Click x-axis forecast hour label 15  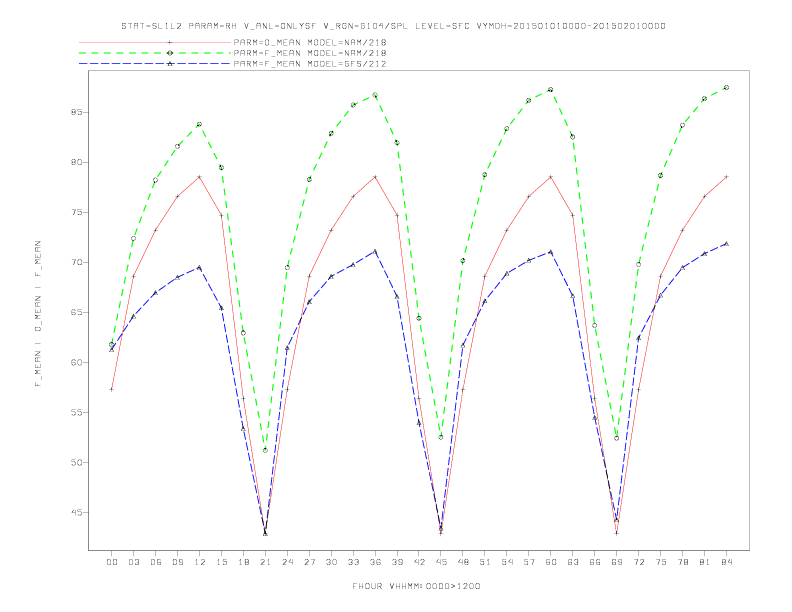[x=221, y=562]
